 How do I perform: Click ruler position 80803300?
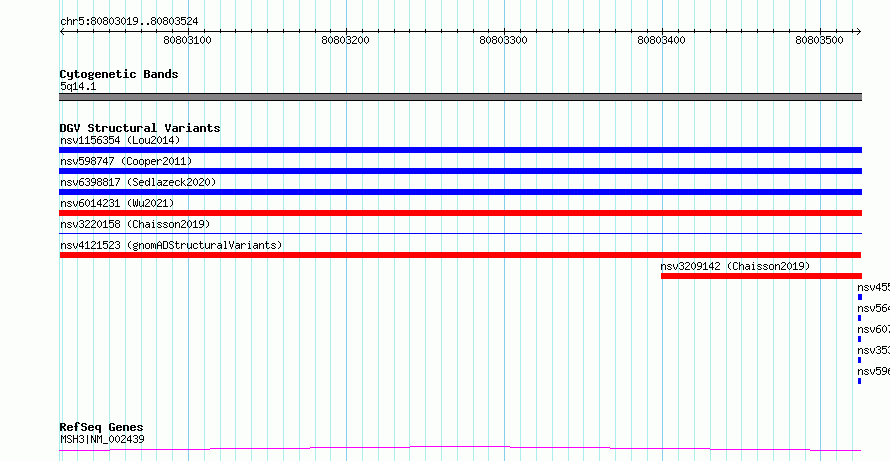tap(503, 40)
